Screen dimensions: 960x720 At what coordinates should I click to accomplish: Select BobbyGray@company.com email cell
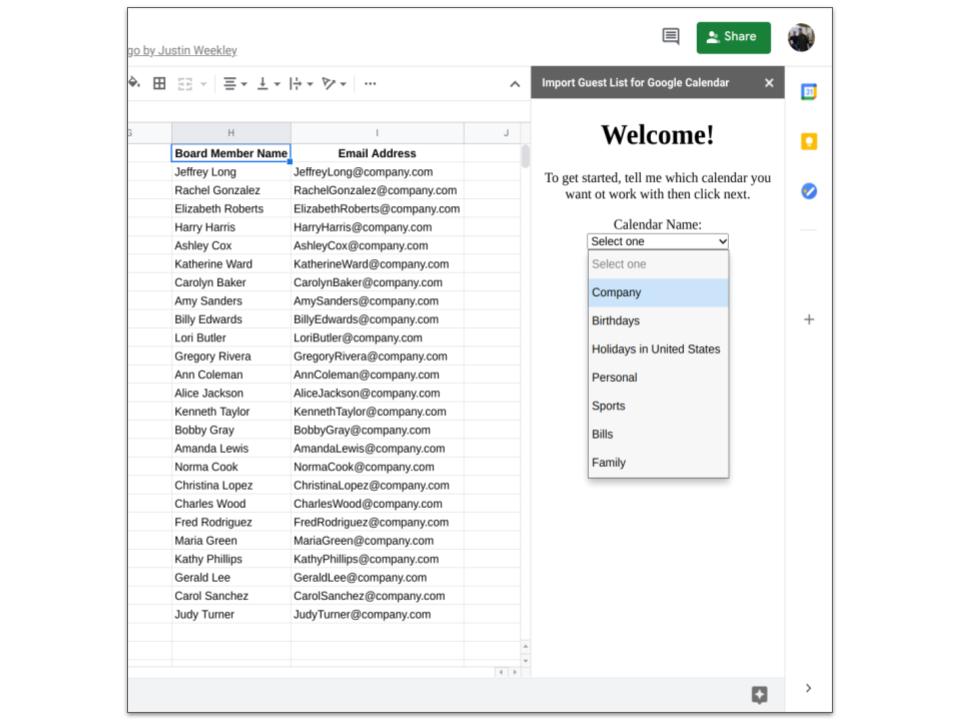coord(377,430)
